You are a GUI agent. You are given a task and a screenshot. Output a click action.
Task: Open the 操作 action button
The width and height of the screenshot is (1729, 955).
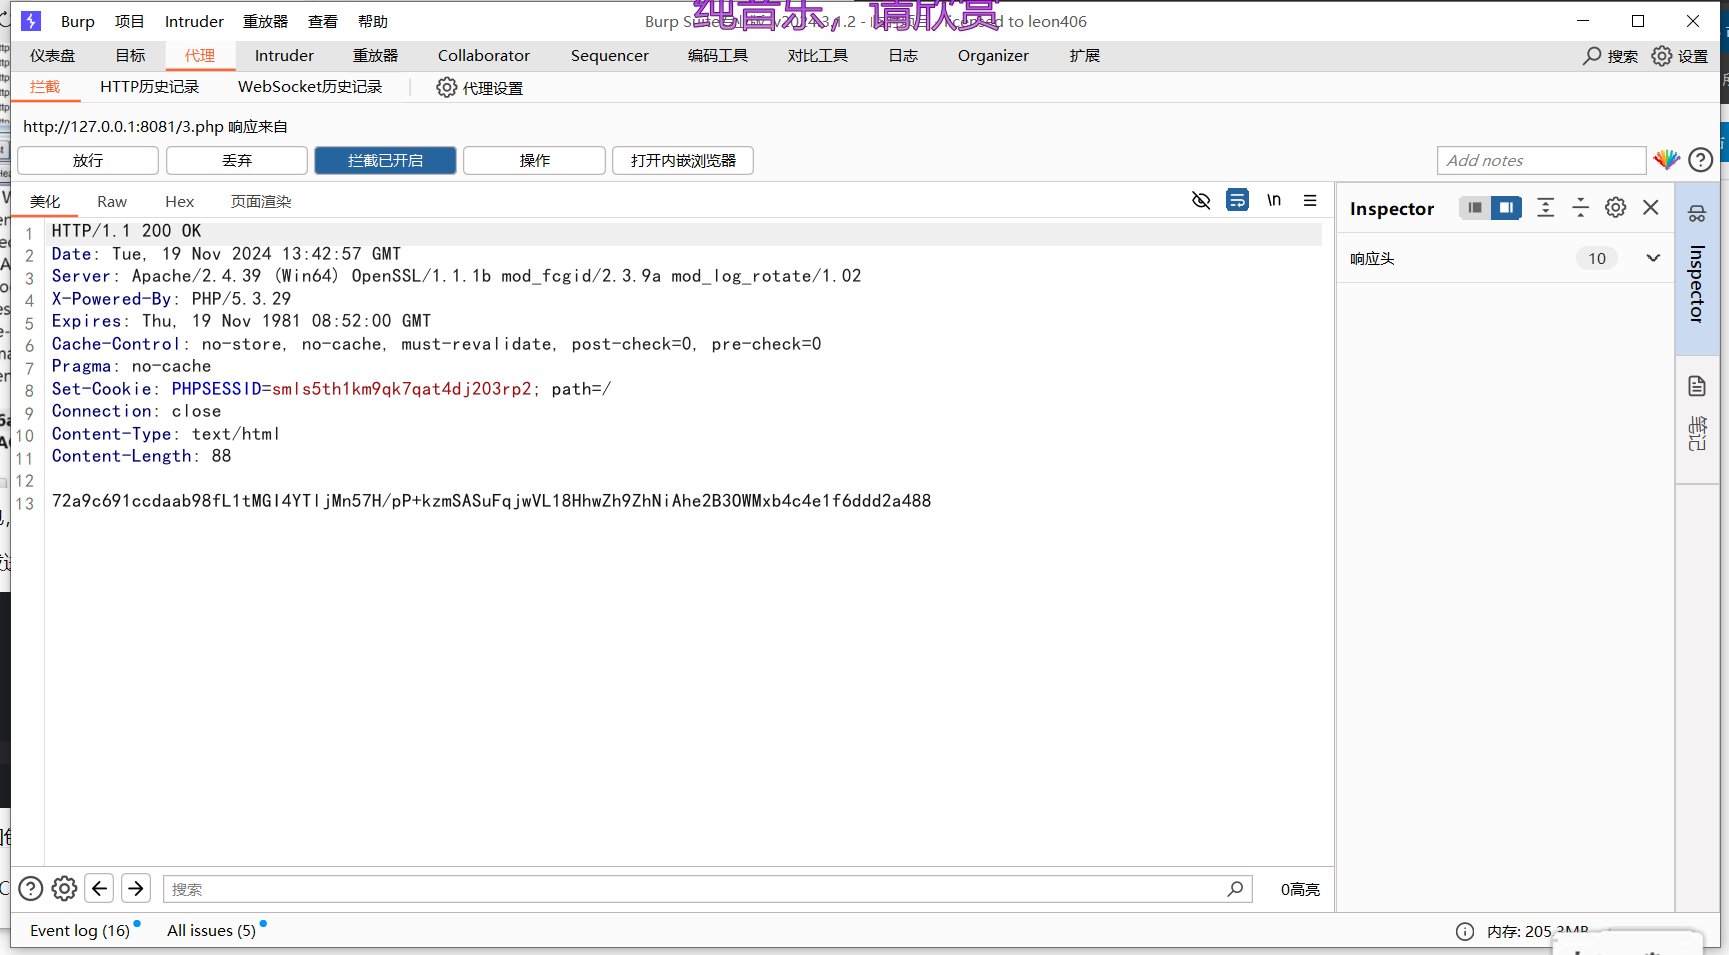(534, 160)
